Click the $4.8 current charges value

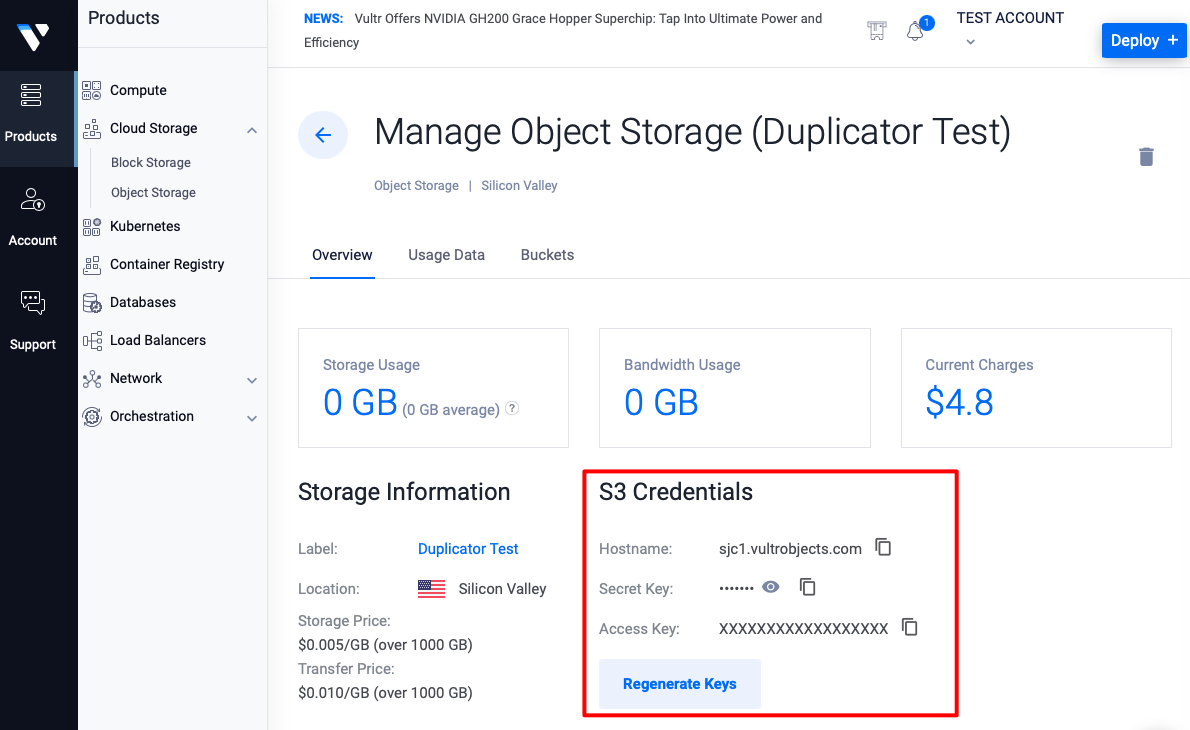[x=959, y=402]
